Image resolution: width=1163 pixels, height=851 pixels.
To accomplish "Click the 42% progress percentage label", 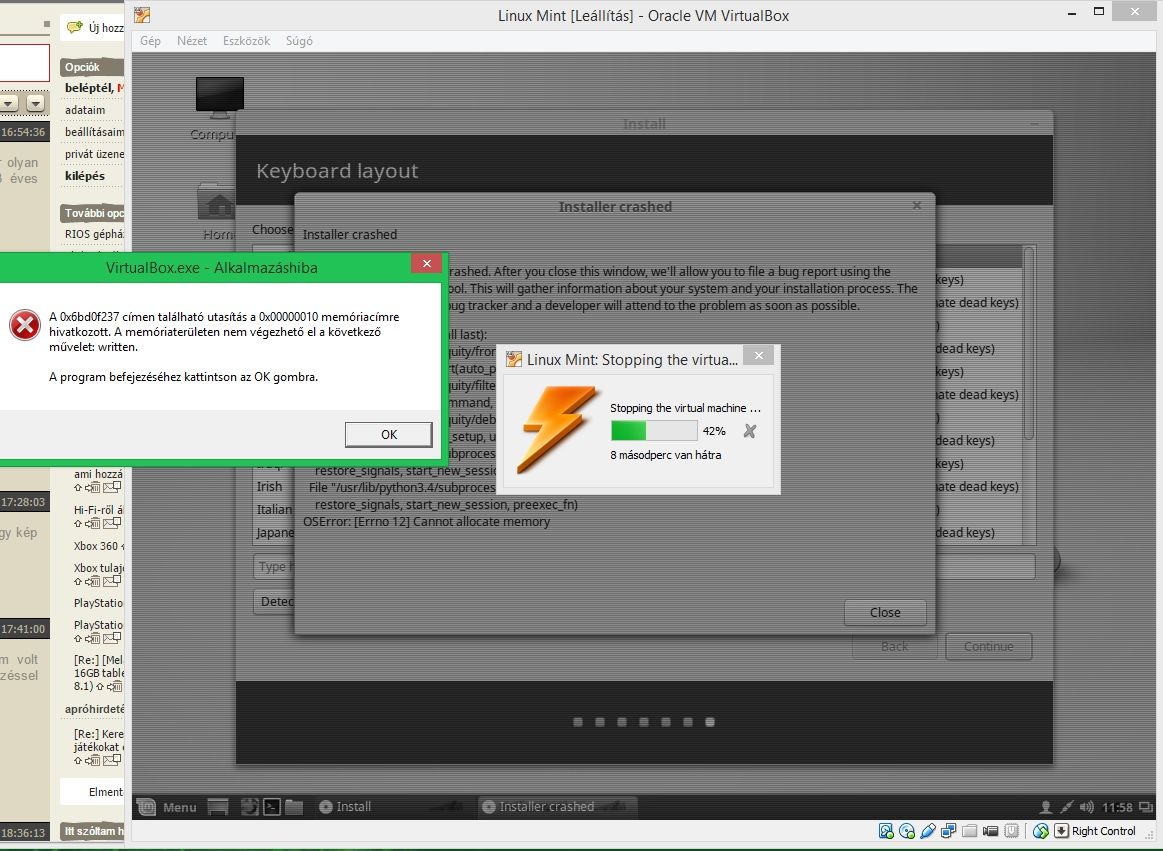I will pos(714,431).
